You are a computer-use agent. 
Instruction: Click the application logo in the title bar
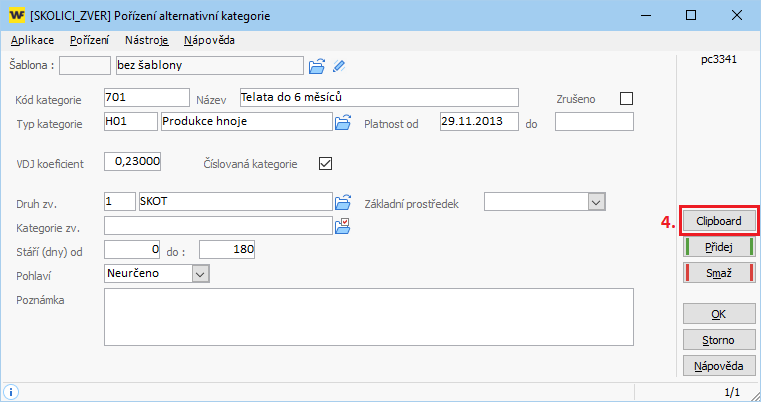pyautogui.click(x=16, y=16)
